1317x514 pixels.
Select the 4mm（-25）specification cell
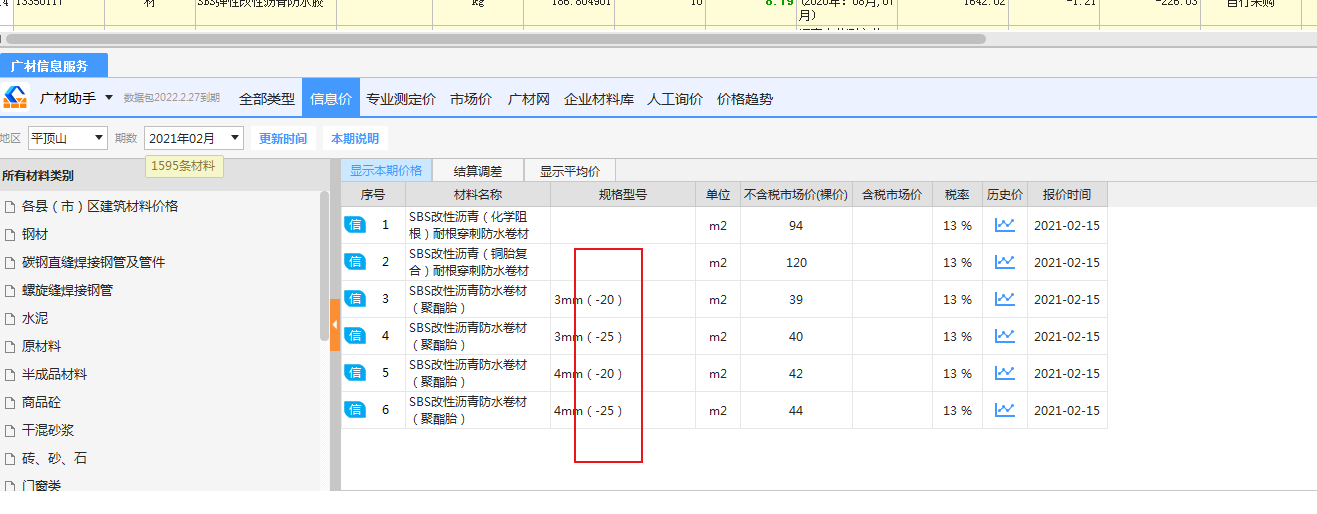[x=623, y=410]
